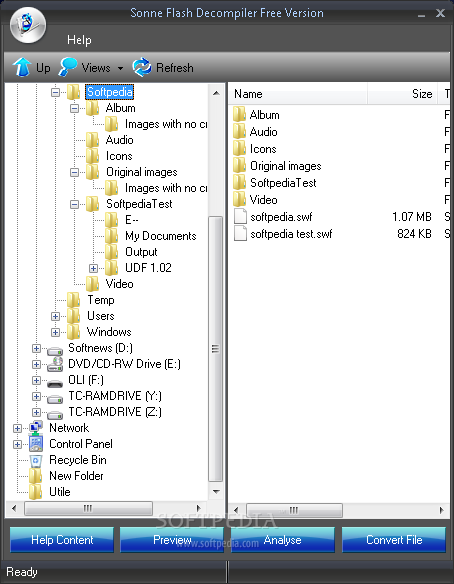Click the TC-RAMDRIVE (Y:) drive icon
The width and height of the screenshot is (454, 584).
point(55,399)
